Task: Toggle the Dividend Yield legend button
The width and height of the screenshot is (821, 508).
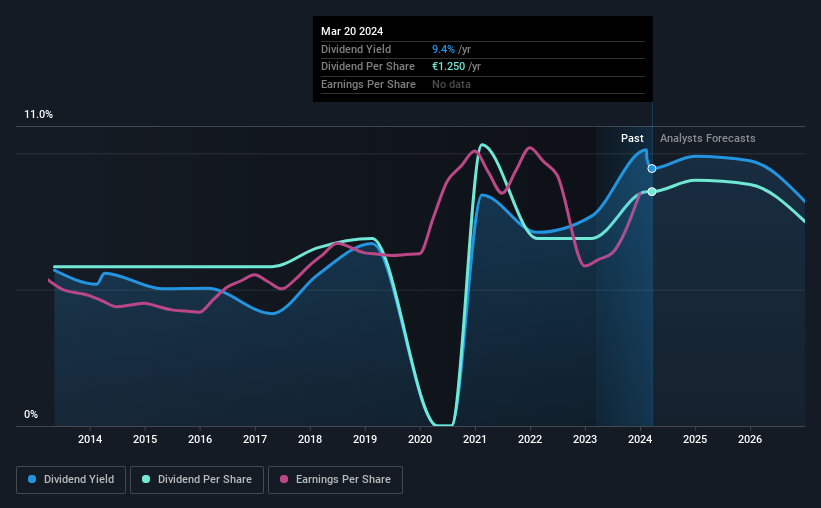Action: pyautogui.click(x=71, y=480)
